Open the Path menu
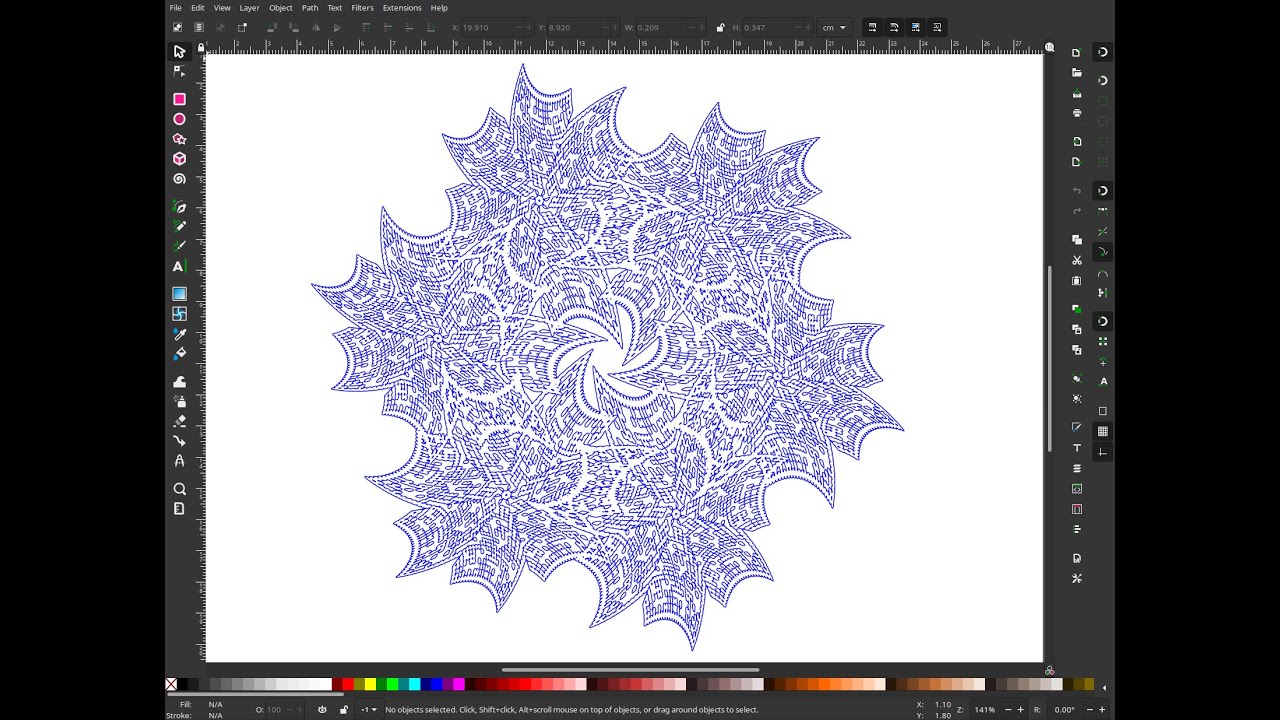Screen dimensions: 1280x720 [x=310, y=8]
